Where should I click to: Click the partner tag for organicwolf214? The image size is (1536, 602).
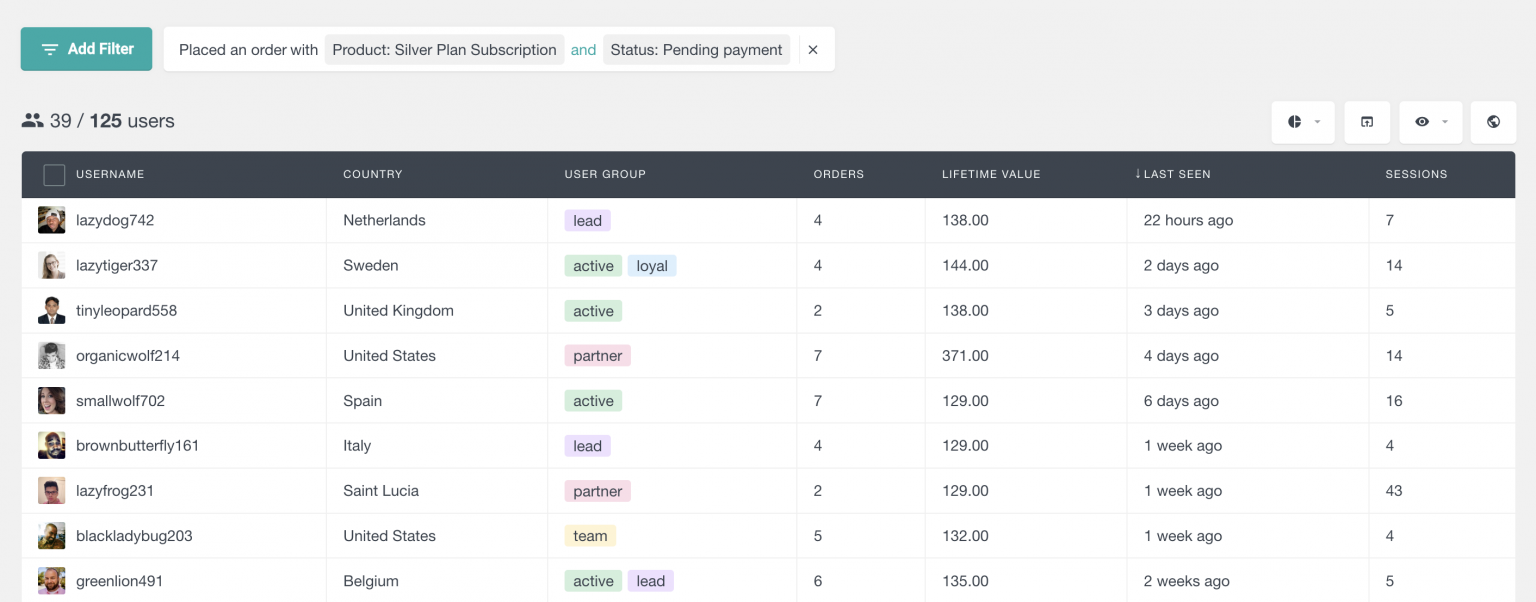pos(597,355)
